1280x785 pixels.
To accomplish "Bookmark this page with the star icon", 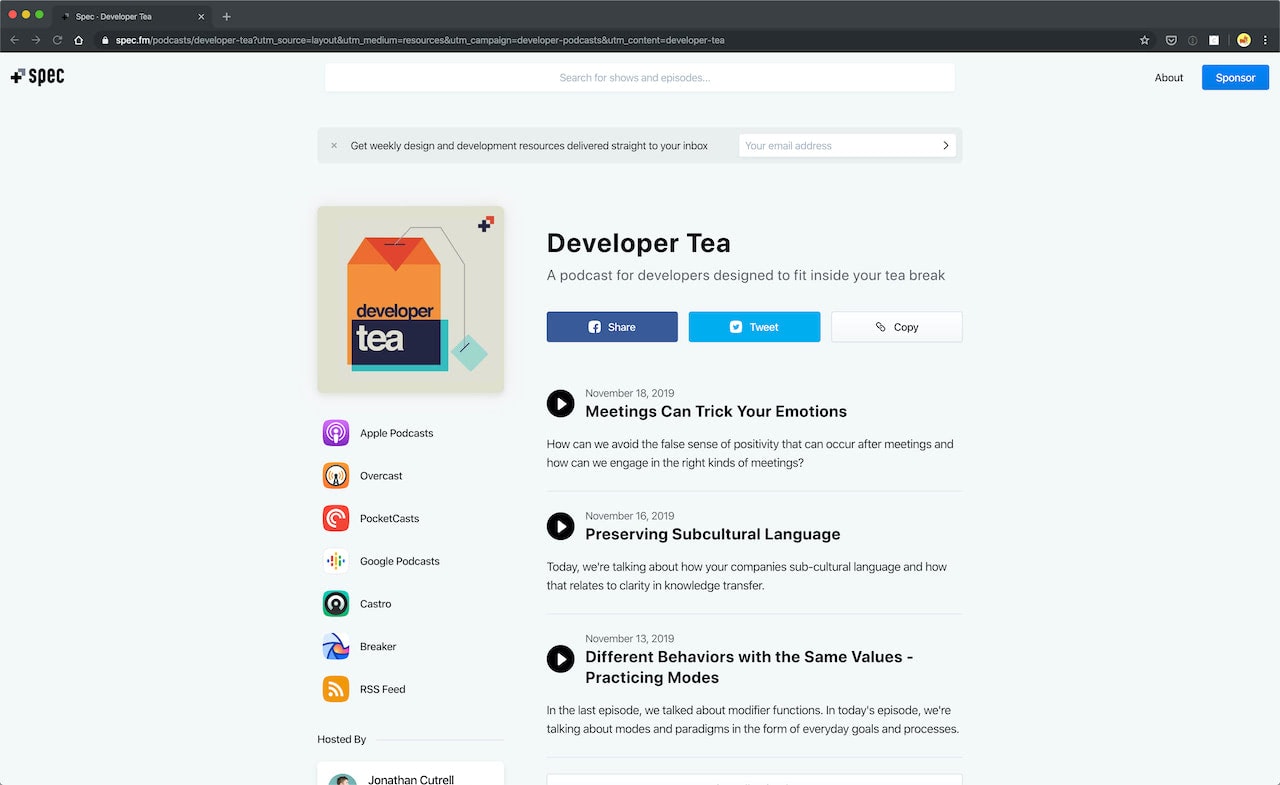I will coord(1144,40).
